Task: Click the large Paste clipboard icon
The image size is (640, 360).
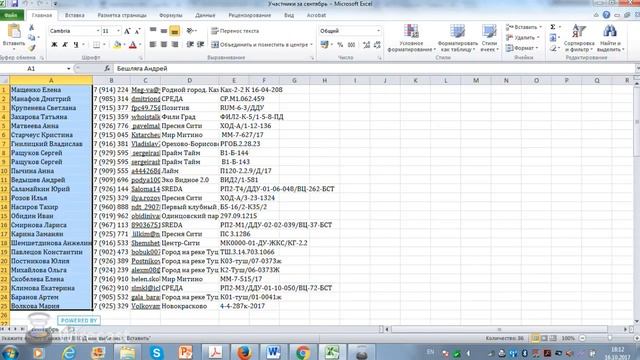Action: [13, 31]
